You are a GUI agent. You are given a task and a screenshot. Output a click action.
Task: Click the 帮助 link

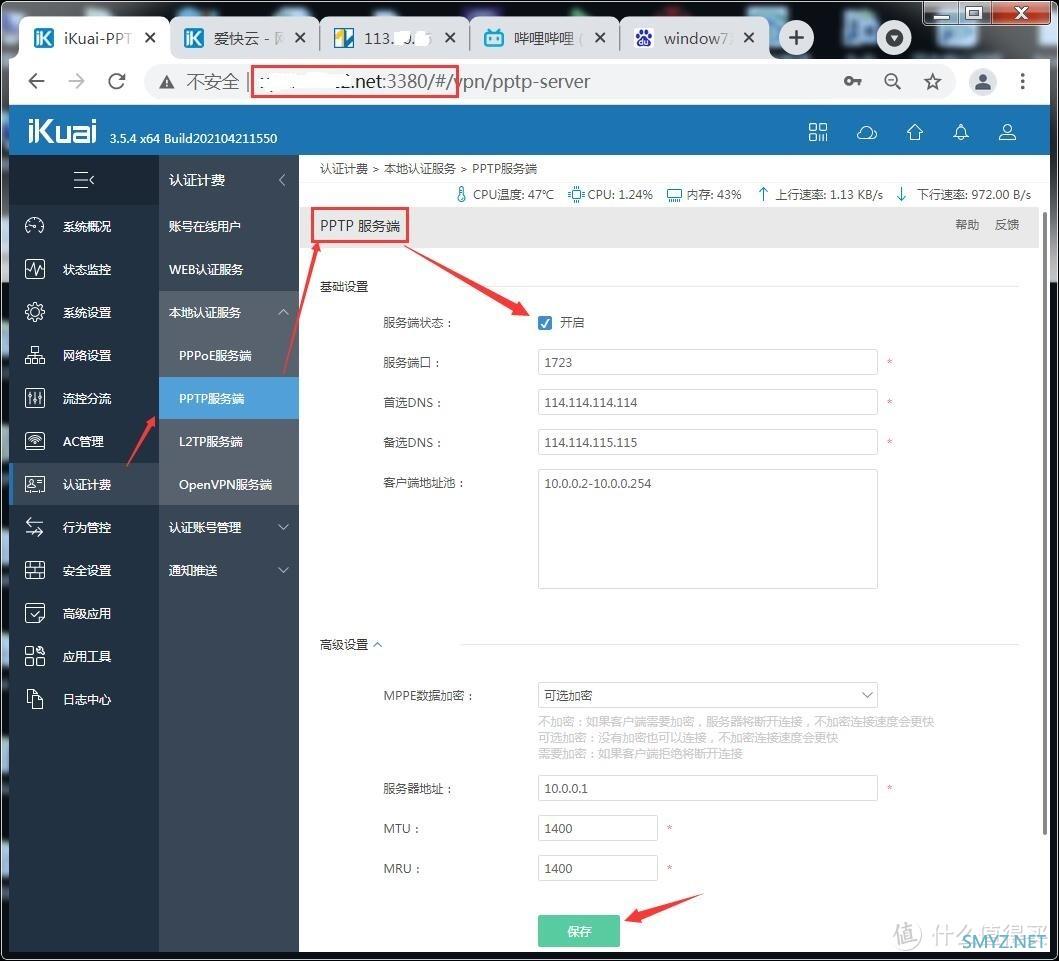[x=966, y=225]
